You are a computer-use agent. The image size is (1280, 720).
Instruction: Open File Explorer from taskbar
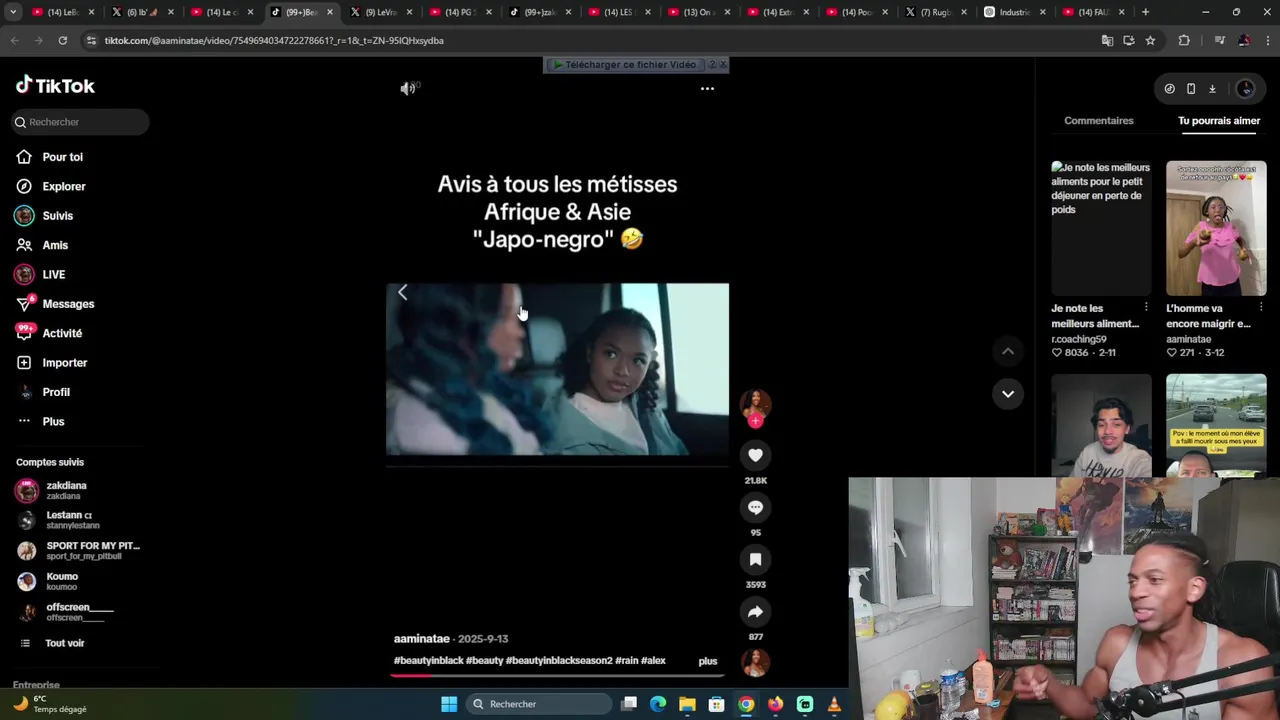click(687, 704)
